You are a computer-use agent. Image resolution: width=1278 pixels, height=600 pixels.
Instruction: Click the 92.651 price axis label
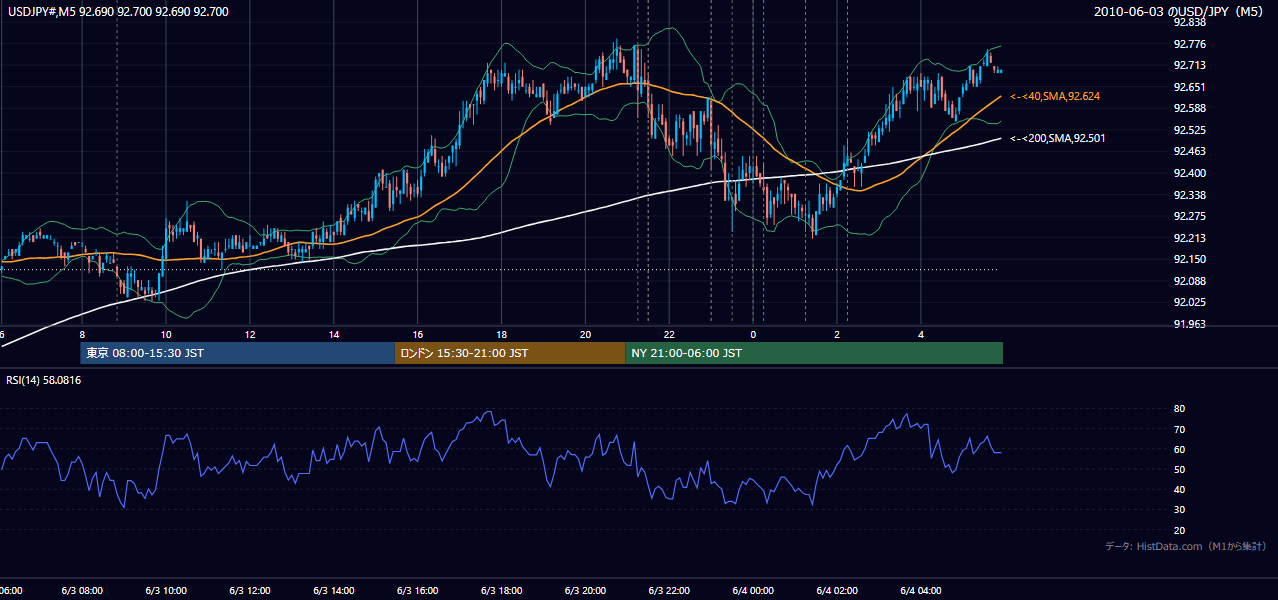tap(1190, 87)
